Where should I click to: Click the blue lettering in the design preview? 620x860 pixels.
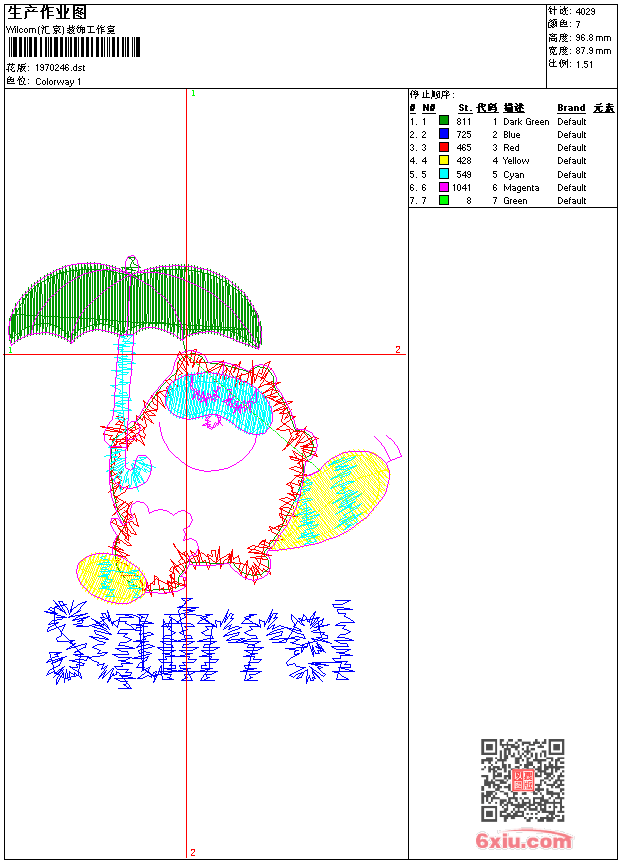[200, 643]
